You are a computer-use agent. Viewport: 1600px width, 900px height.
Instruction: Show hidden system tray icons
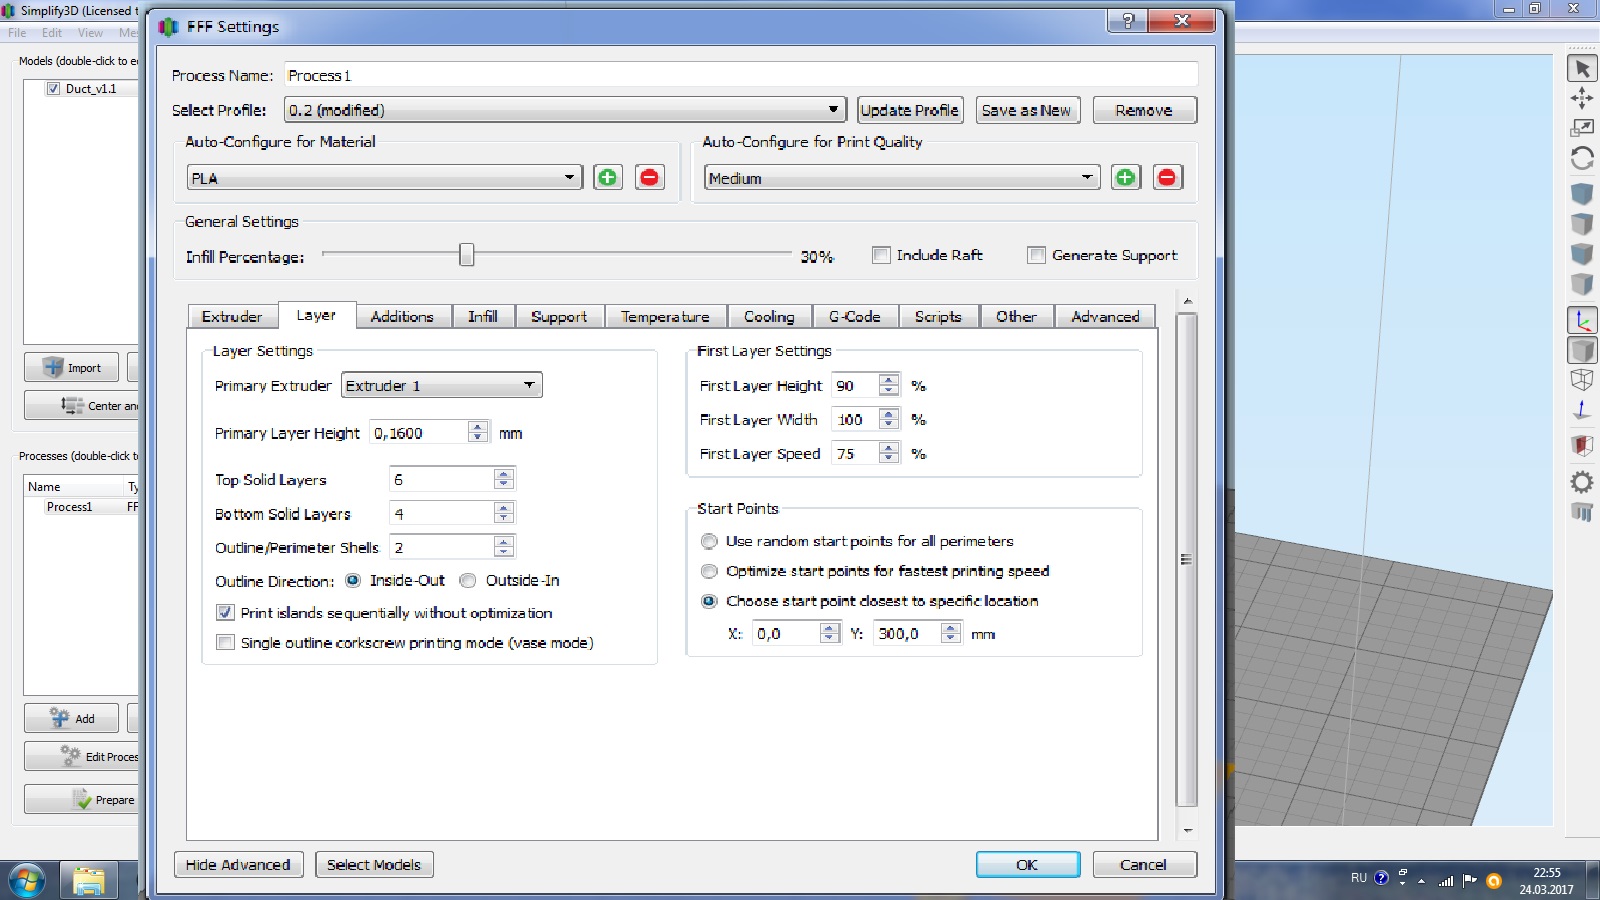1421,881
